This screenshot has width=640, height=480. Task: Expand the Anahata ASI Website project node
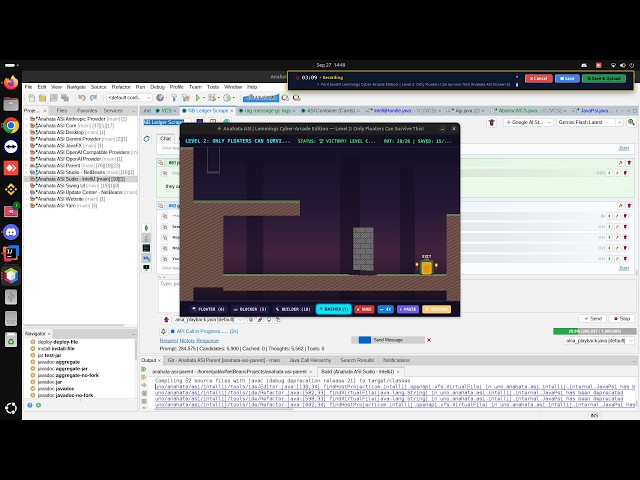[27, 199]
